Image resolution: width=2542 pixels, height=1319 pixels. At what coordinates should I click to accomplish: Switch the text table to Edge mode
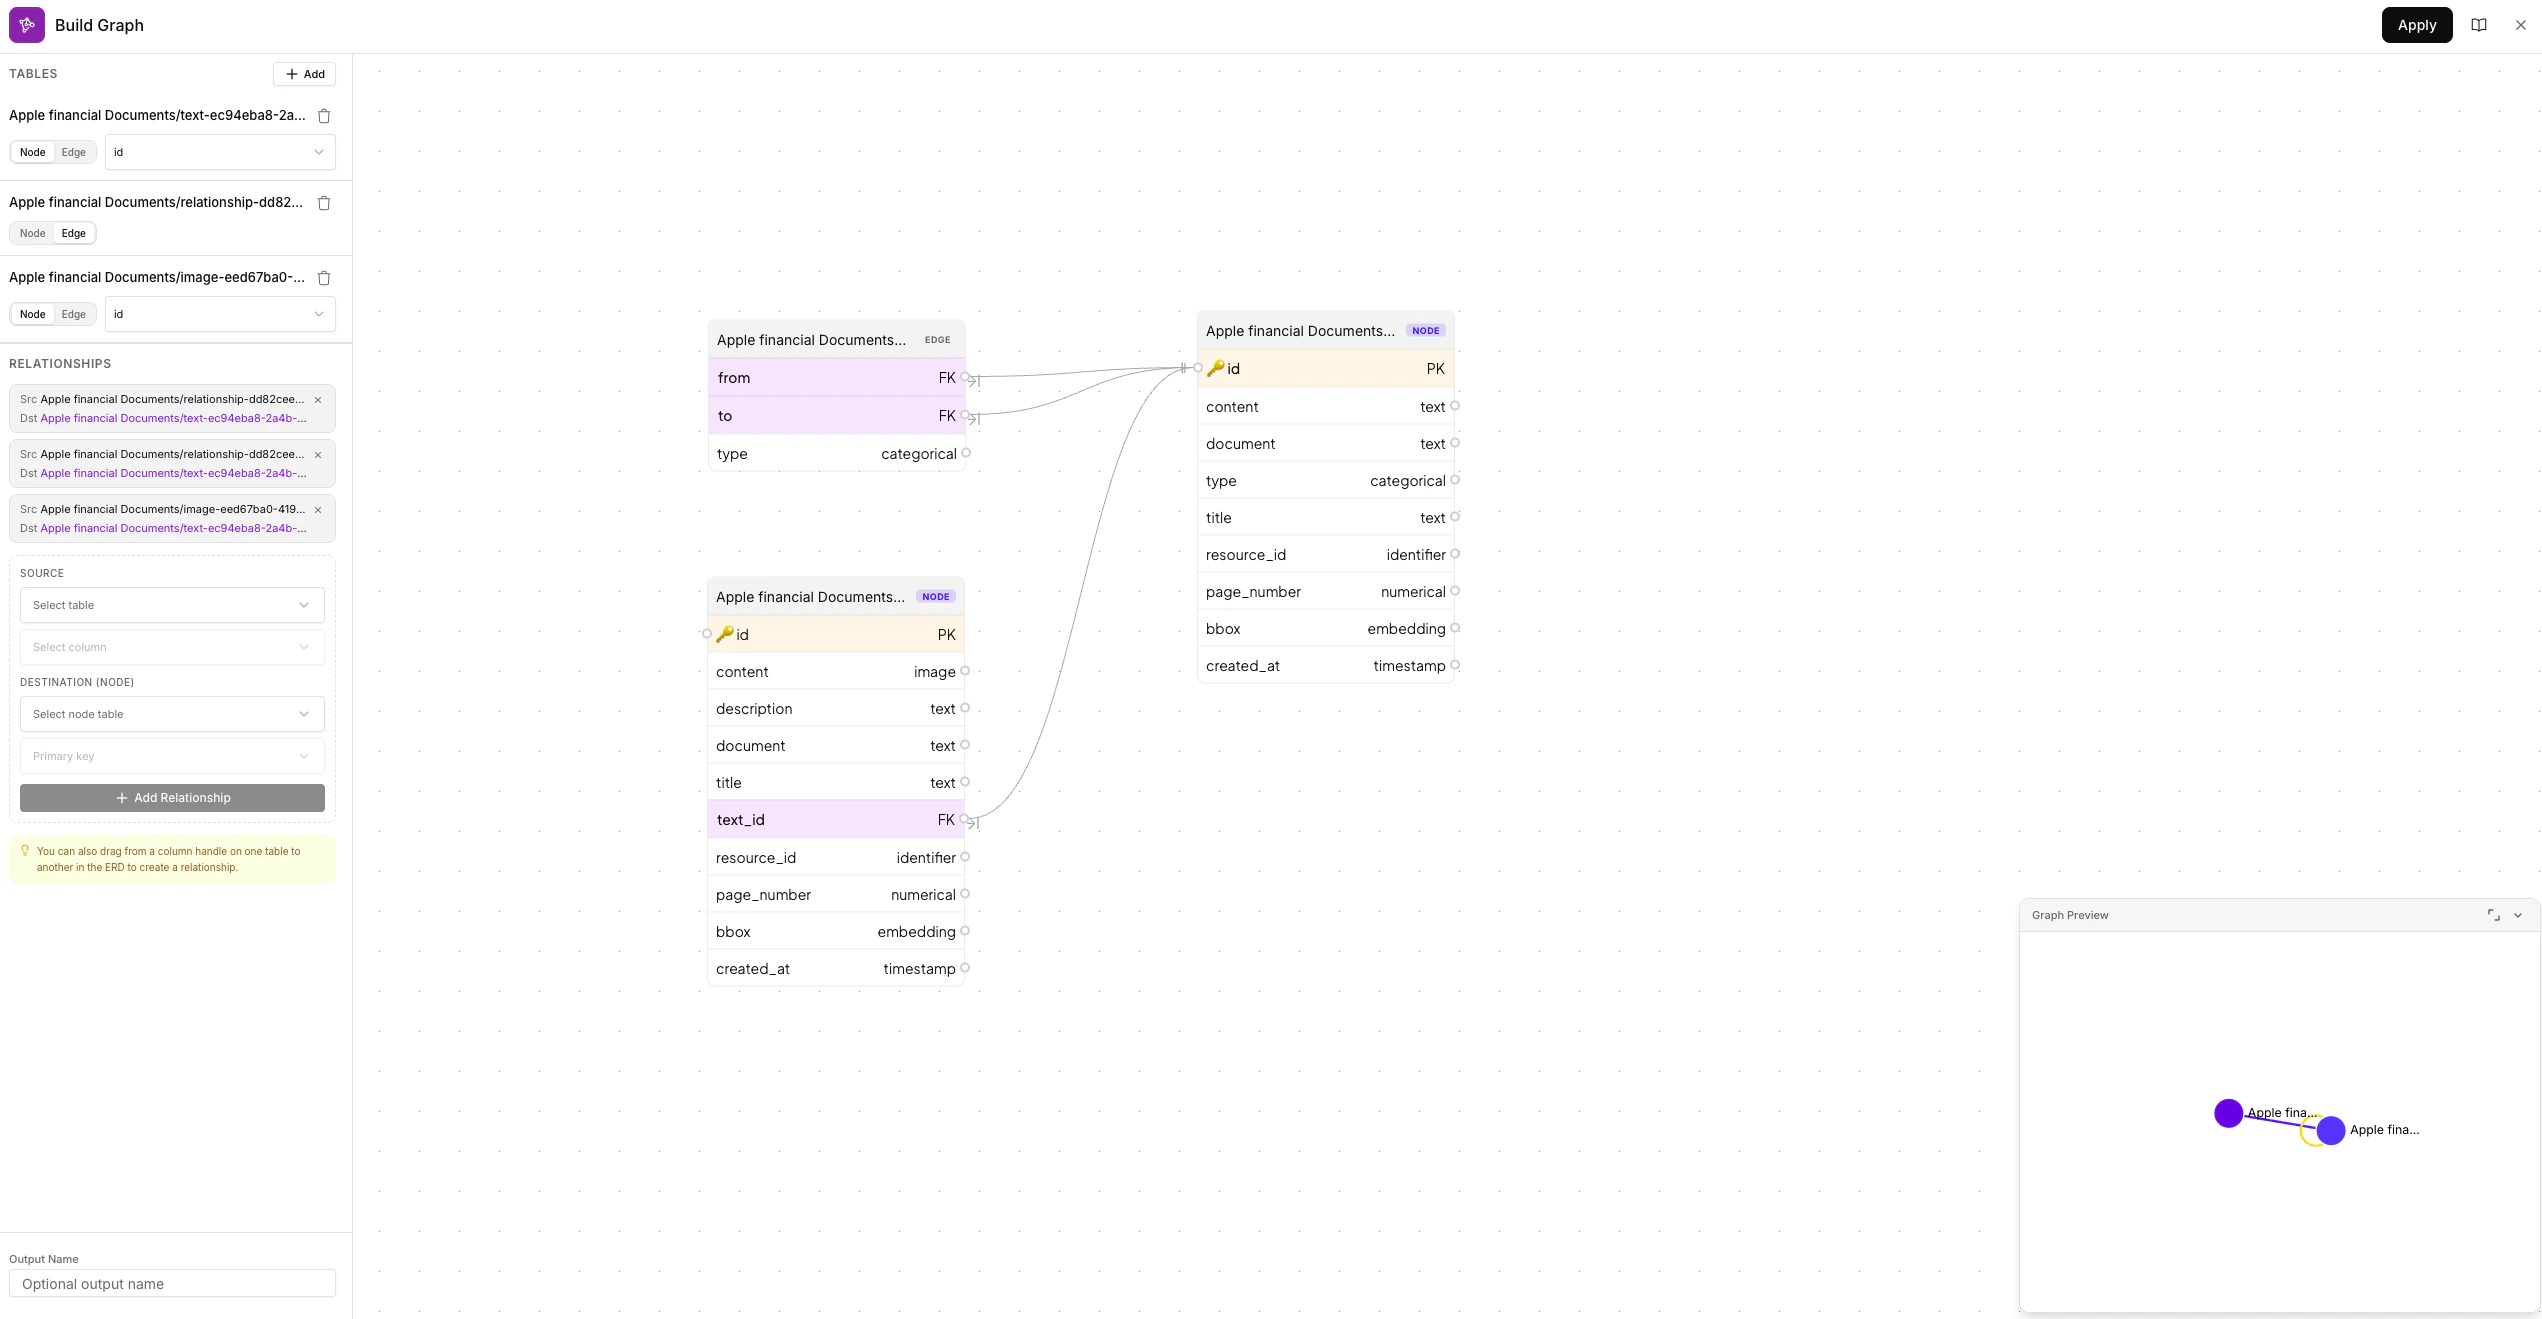click(72, 152)
